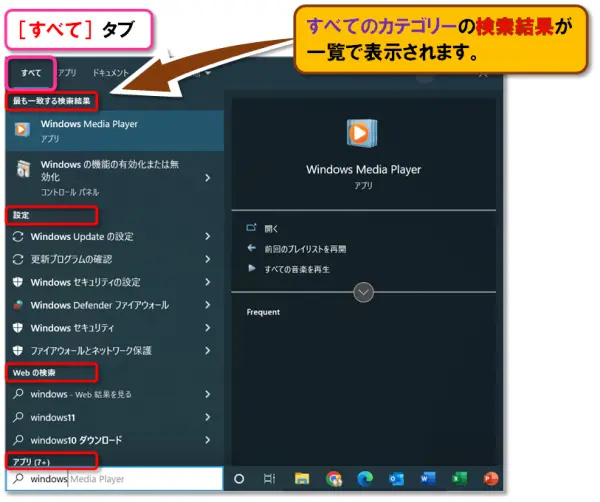Image resolution: width=600 pixels, height=502 pixels.
Task: Click すべての音楽を再生 action
Action: [297, 269]
